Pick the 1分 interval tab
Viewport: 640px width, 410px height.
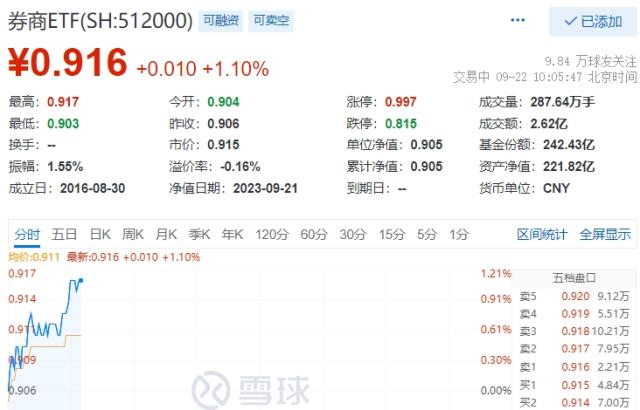(459, 235)
